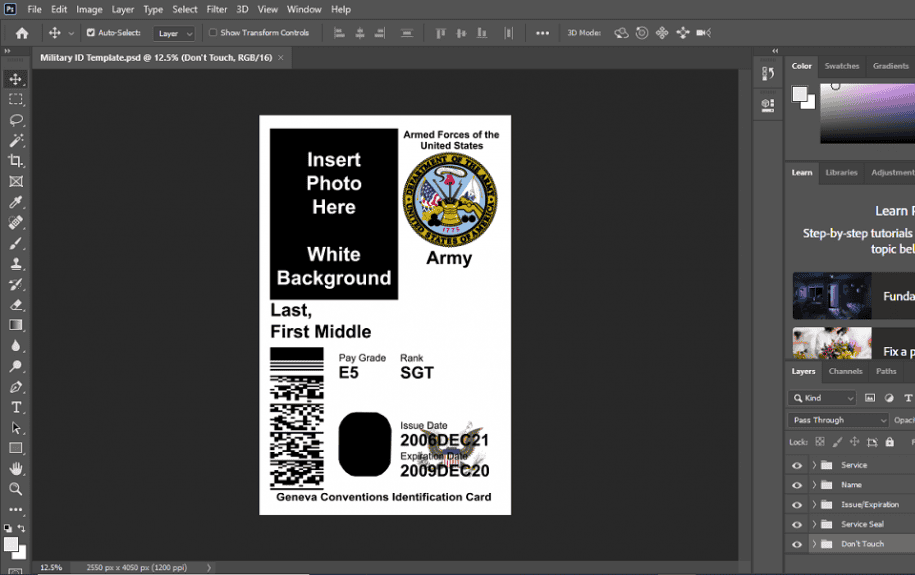Viewport: 915px width, 575px height.
Task: Expand the Issue/Expiration layer group
Action: click(814, 505)
